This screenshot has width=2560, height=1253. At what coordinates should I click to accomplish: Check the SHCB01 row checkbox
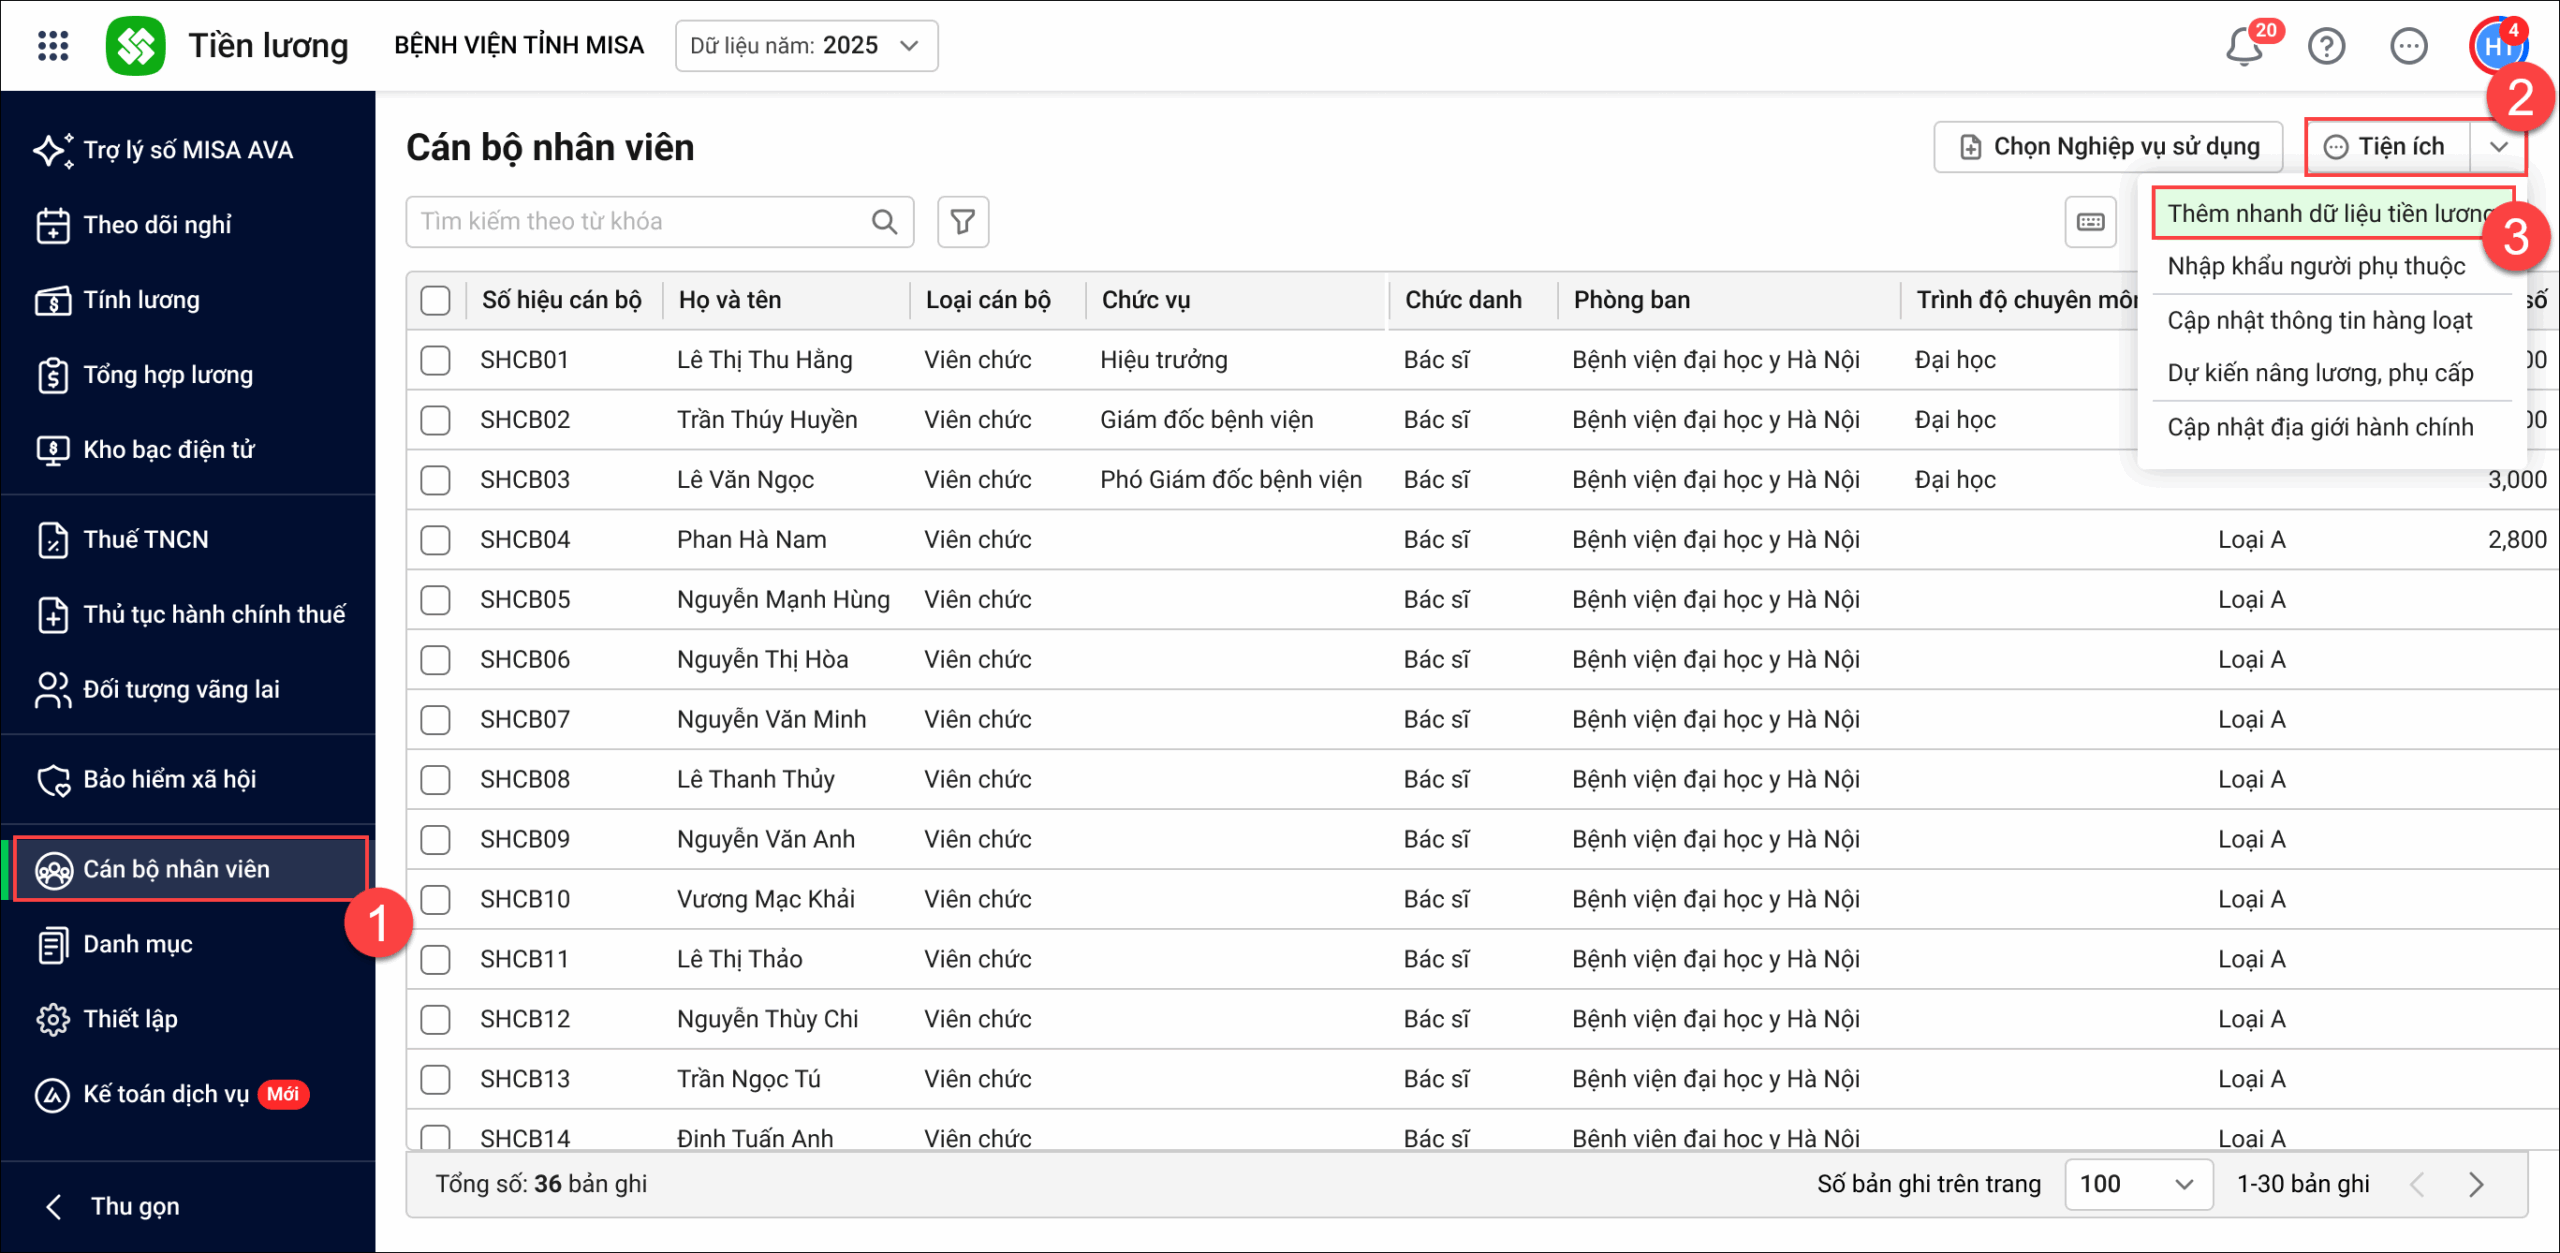pyautogui.click(x=436, y=360)
